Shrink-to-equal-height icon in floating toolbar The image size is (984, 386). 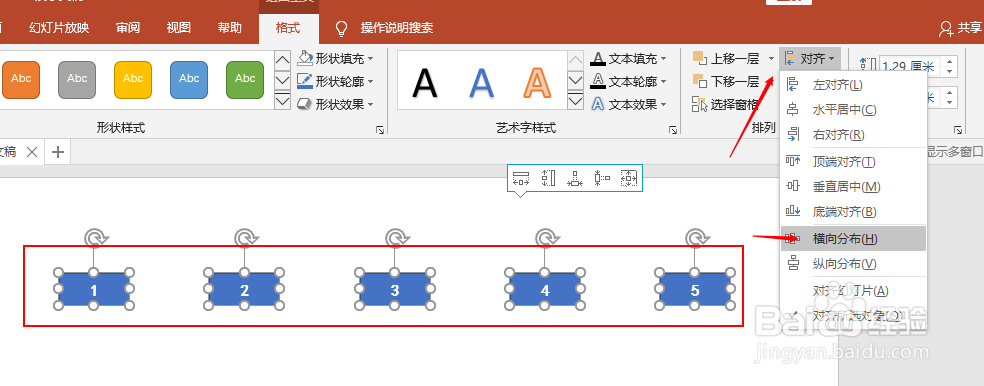tap(602, 178)
